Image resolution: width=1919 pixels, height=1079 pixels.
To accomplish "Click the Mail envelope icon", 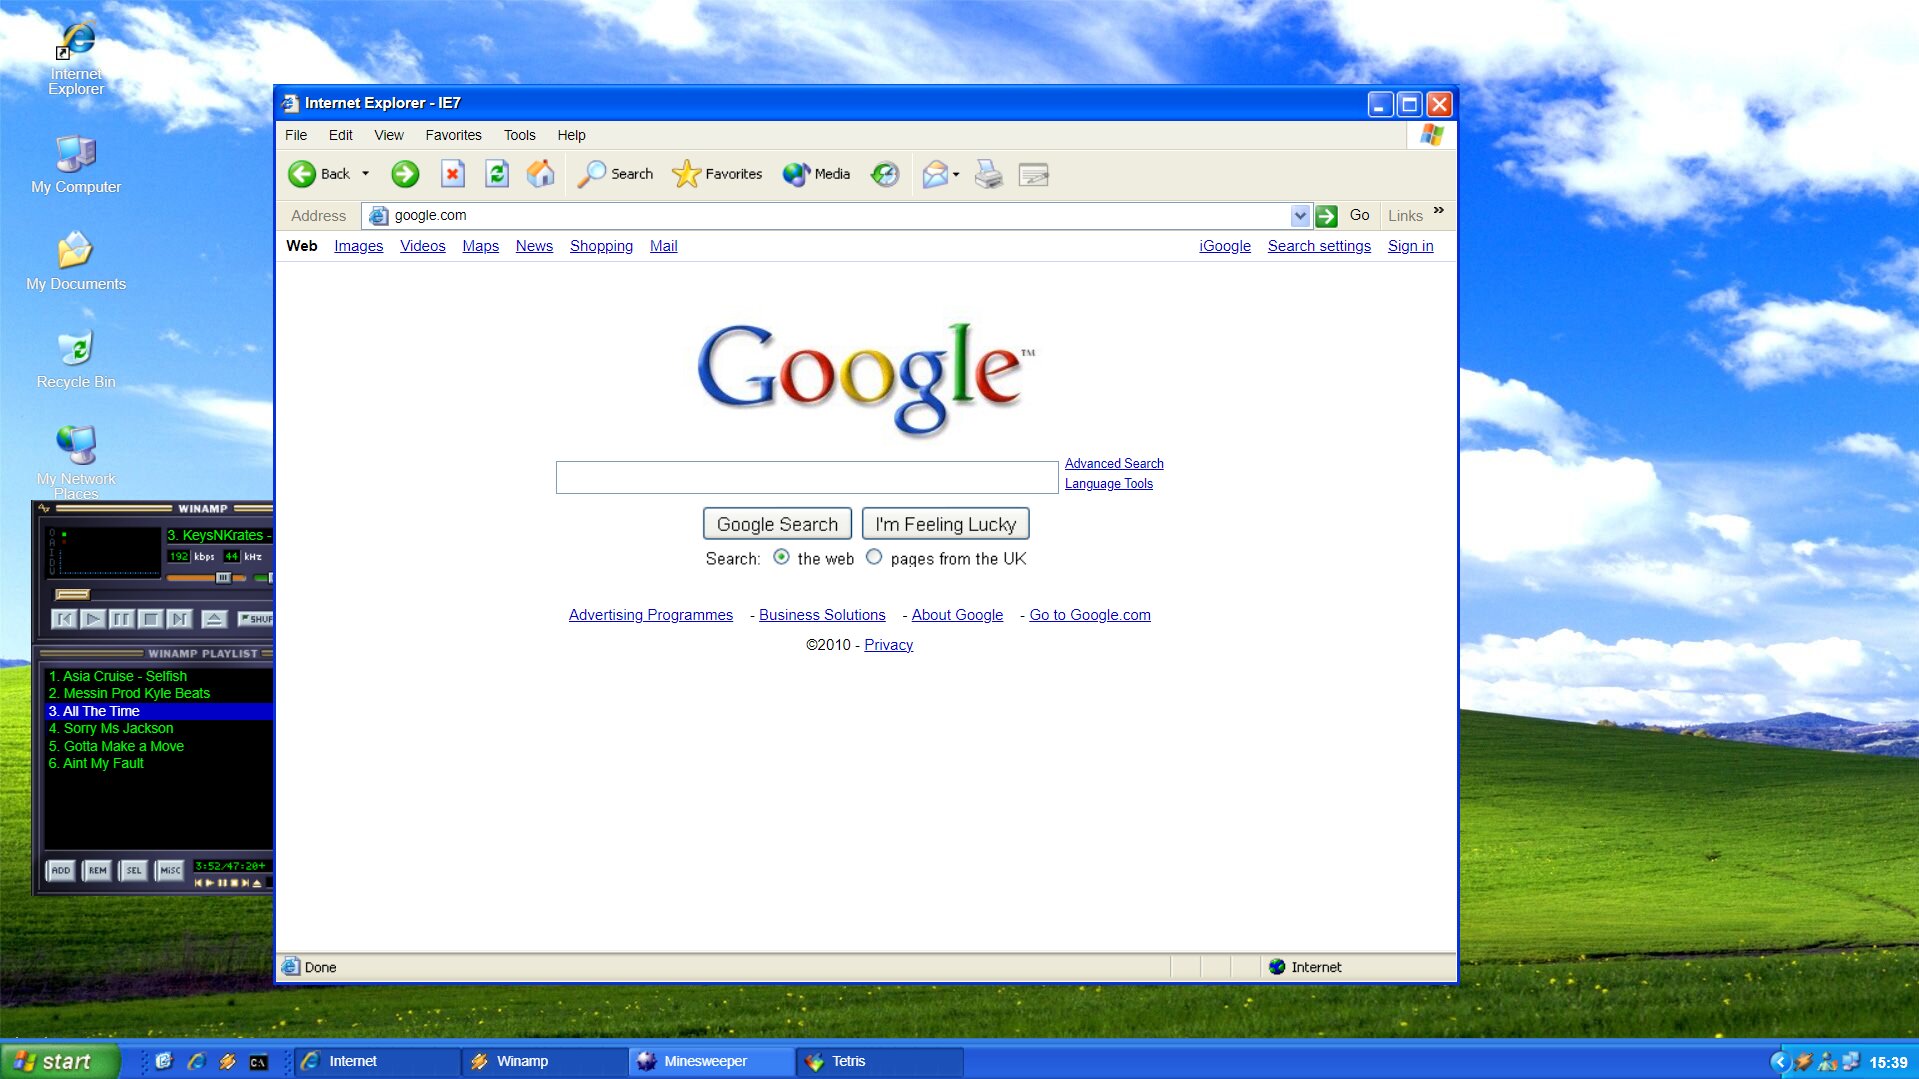I will (935, 174).
